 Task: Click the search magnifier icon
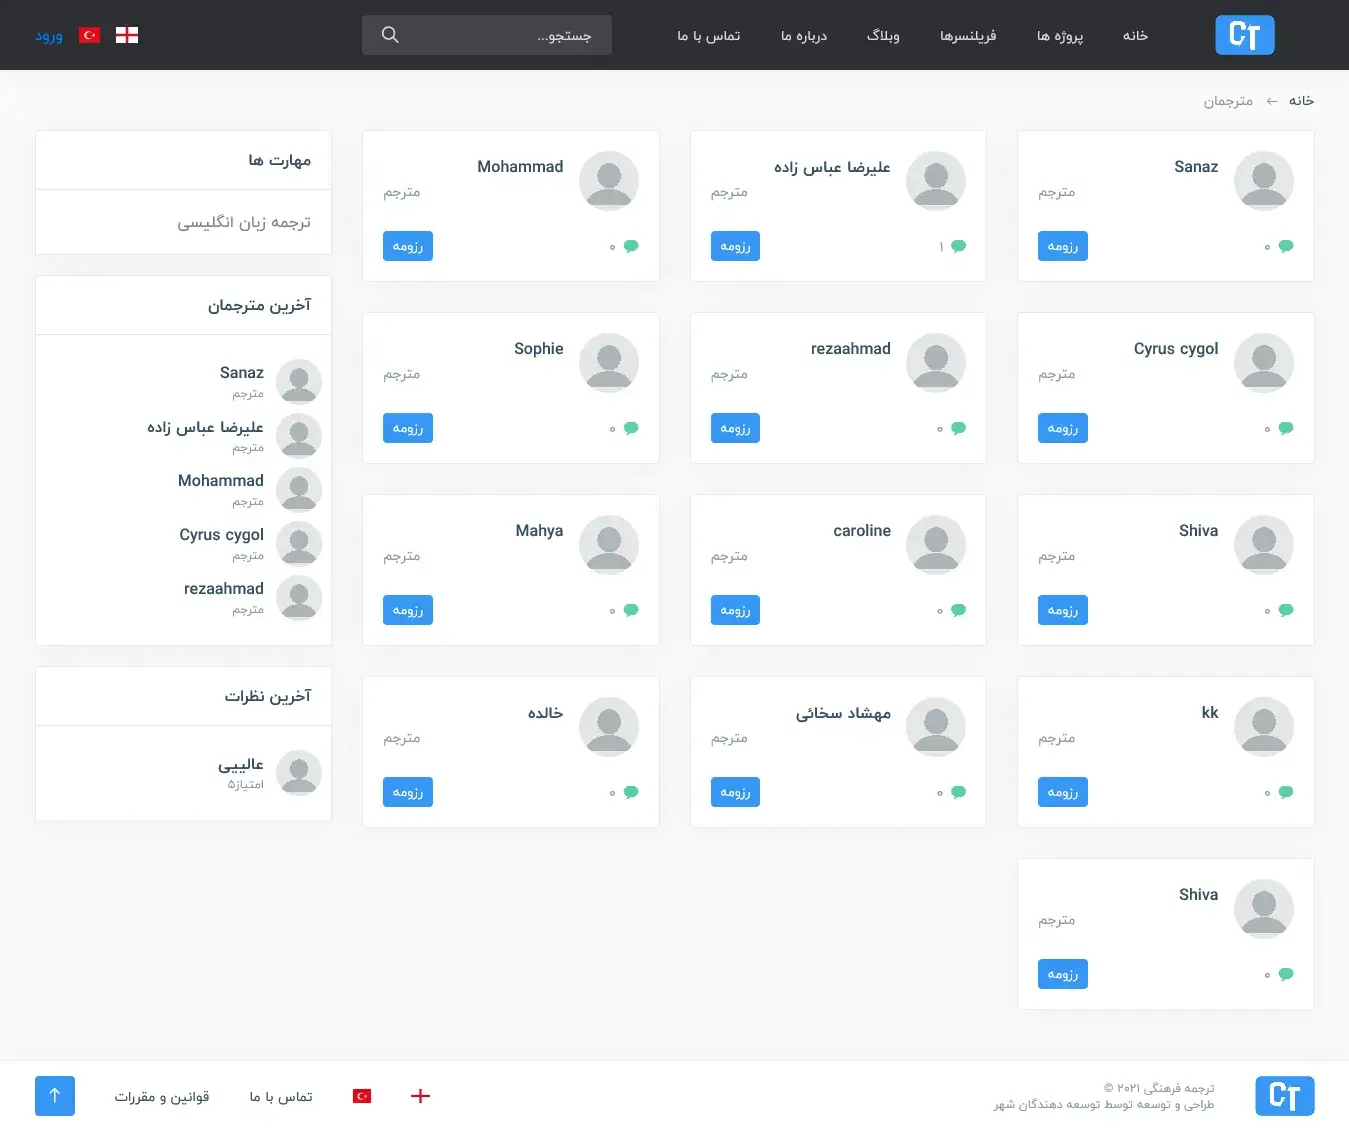[x=390, y=35]
